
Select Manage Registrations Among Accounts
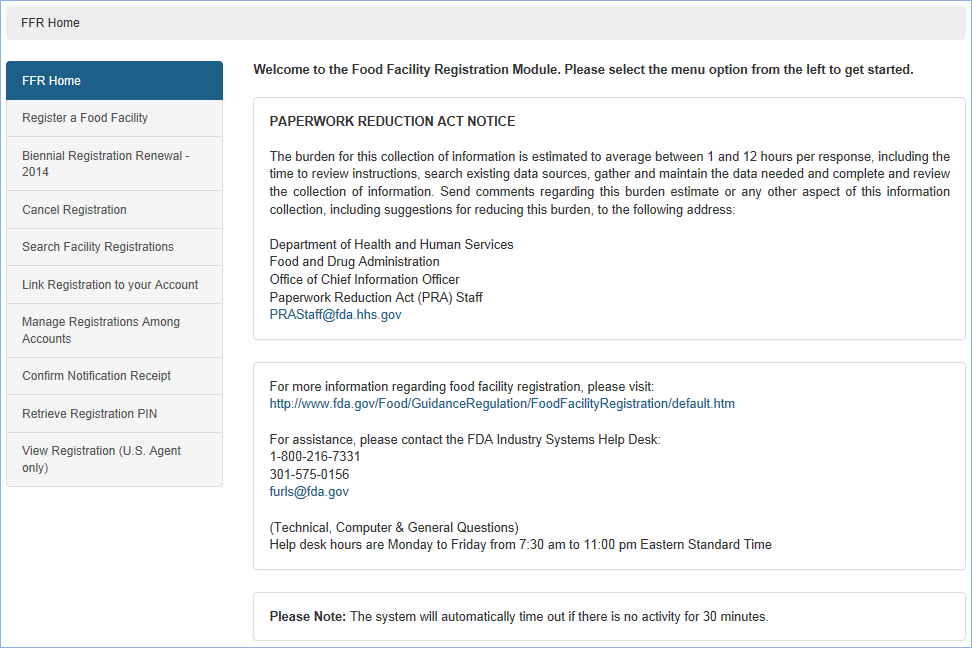point(114,330)
